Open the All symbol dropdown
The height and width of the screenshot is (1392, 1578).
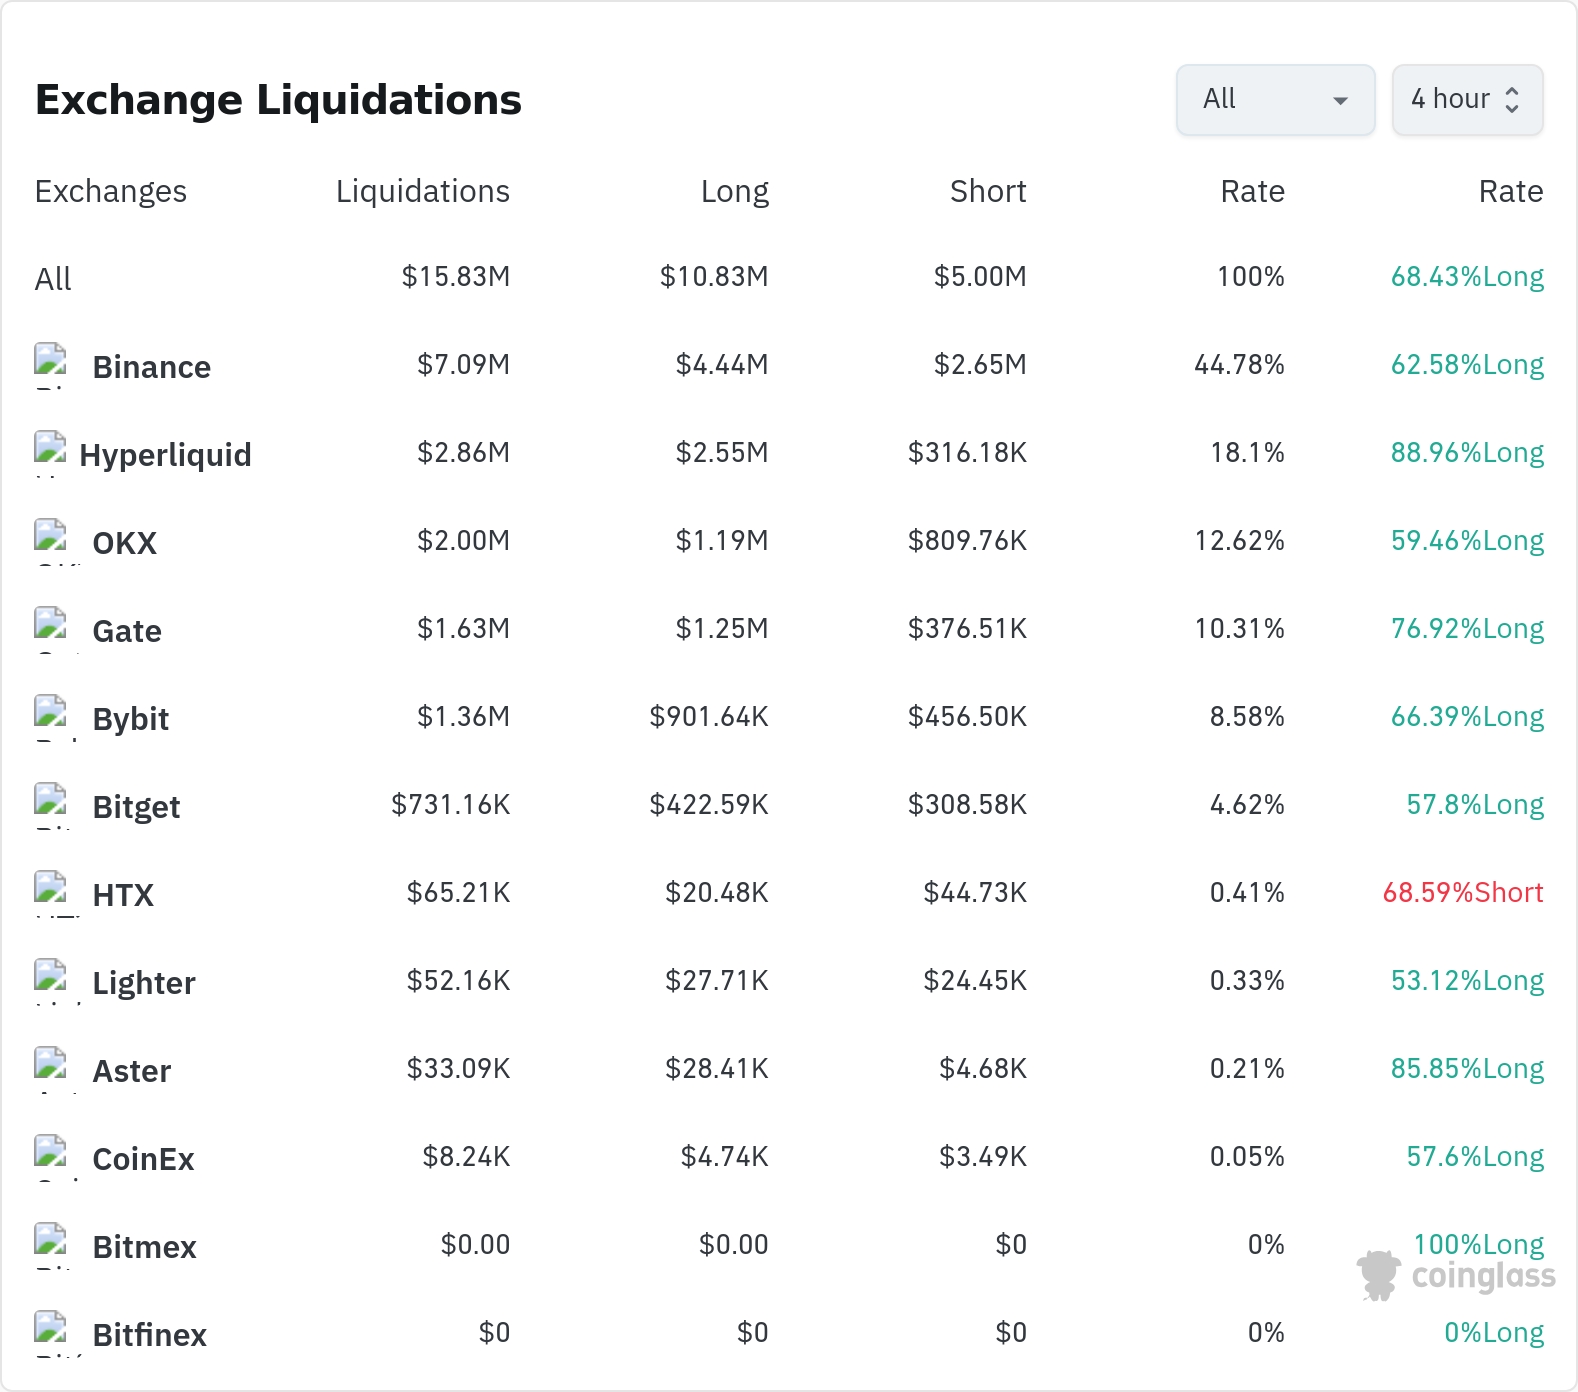point(1275,100)
